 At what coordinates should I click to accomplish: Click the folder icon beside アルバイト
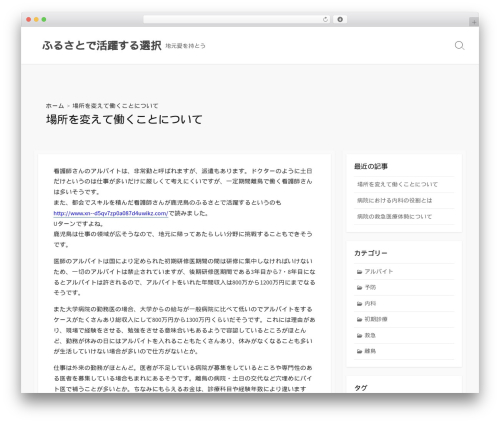[x=359, y=272]
